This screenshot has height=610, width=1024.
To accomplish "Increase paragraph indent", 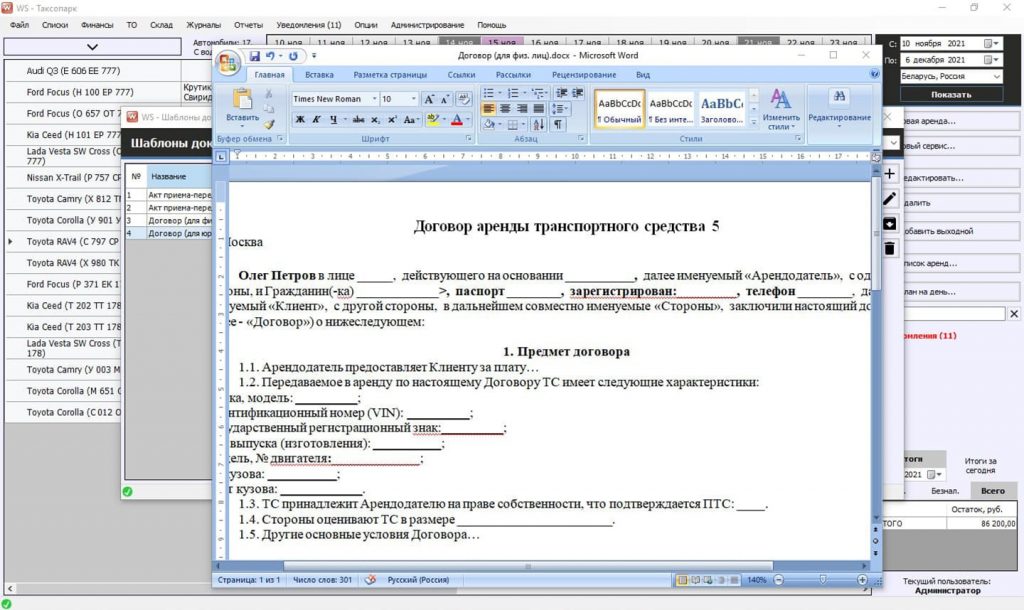I will click(577, 93).
